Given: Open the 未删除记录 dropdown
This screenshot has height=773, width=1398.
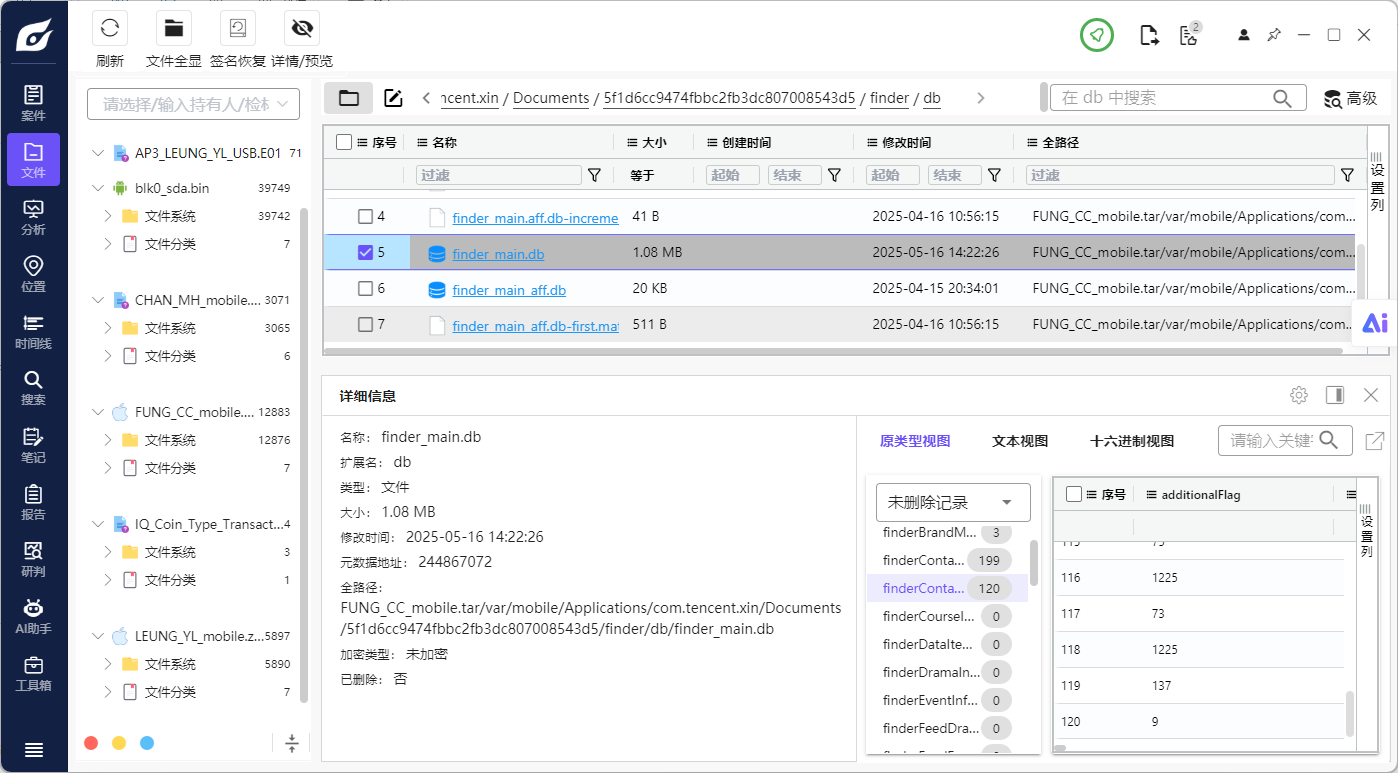Looking at the screenshot, I should coord(951,502).
